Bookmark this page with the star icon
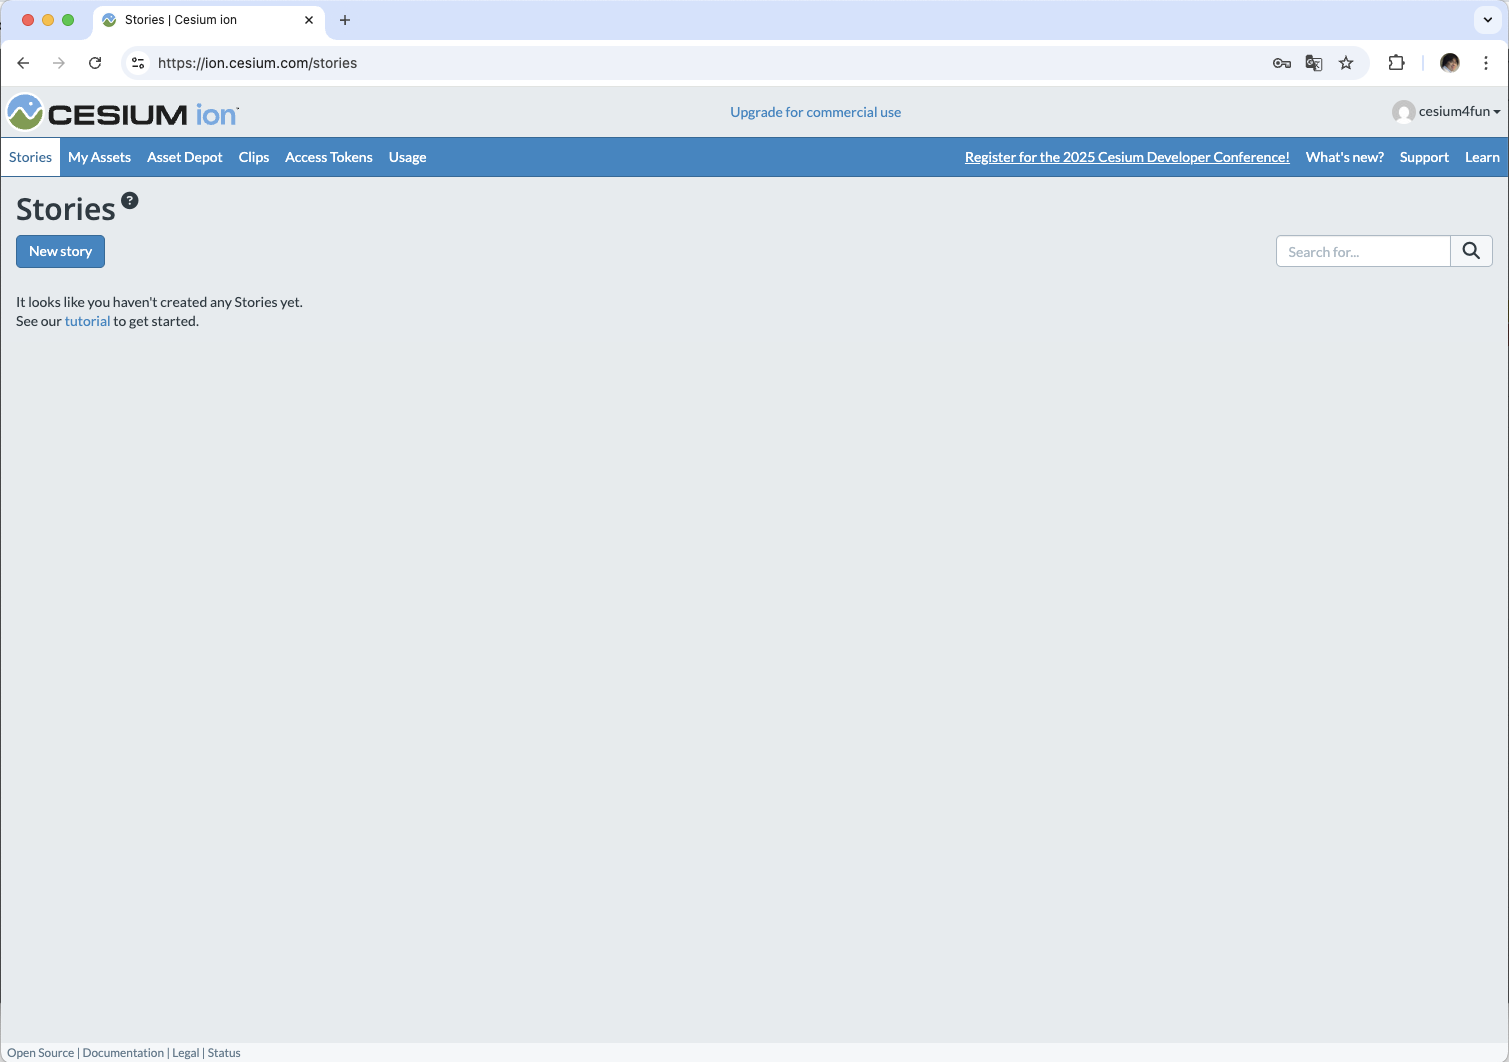Viewport: 1509px width, 1062px height. [1346, 63]
